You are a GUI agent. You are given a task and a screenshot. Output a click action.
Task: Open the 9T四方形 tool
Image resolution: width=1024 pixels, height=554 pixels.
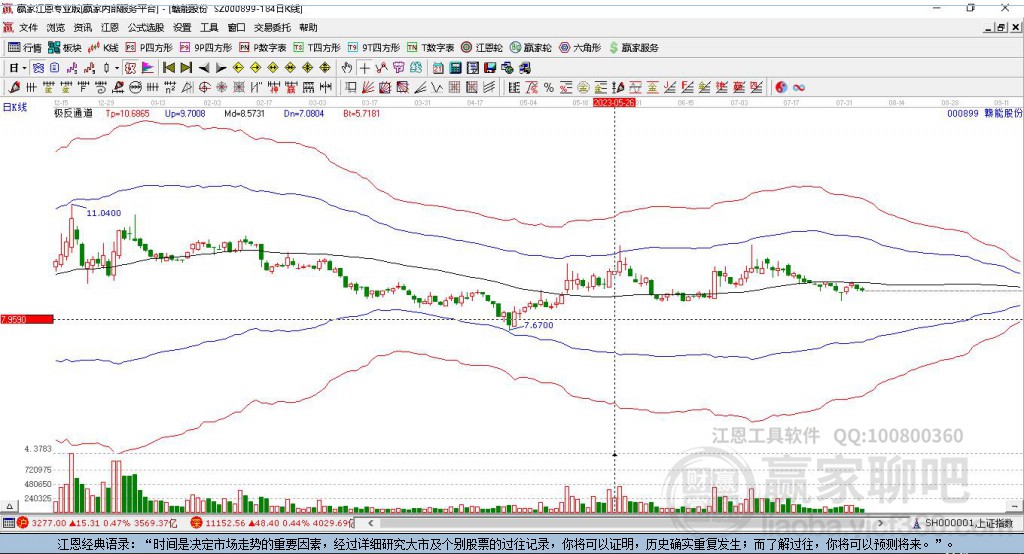pyautogui.click(x=374, y=48)
